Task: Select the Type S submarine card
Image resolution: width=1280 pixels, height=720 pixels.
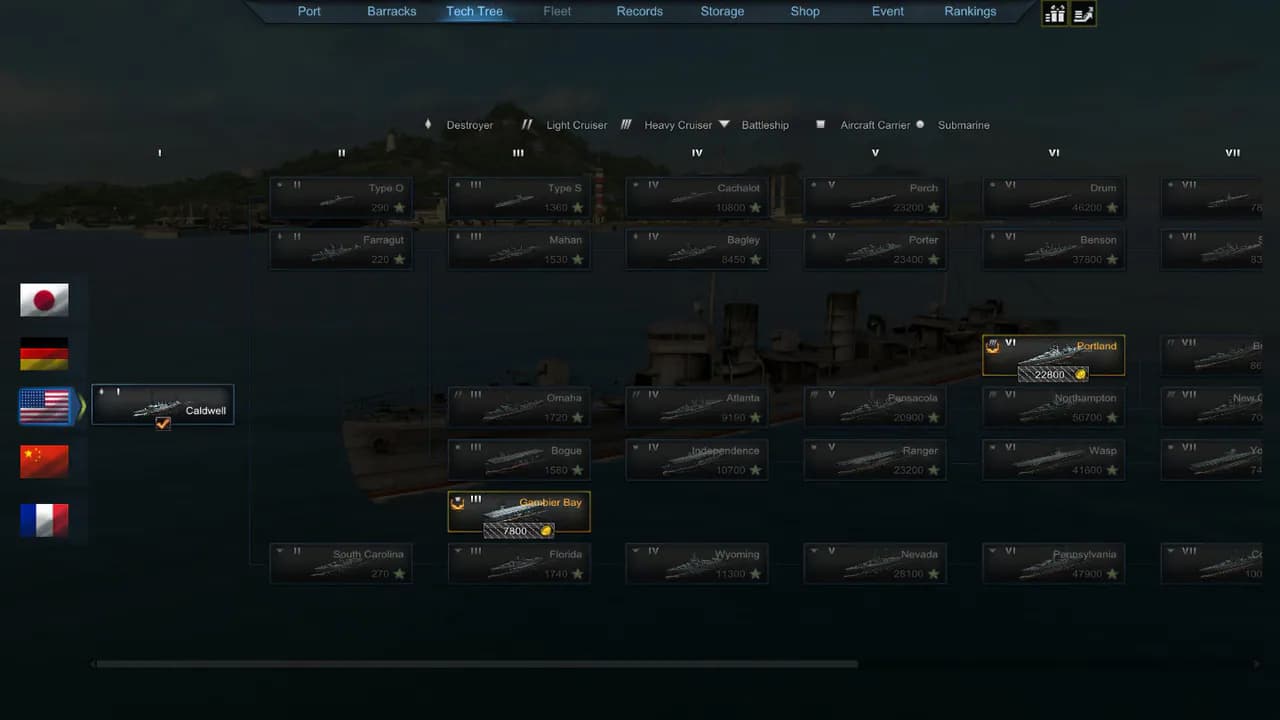Action: tap(519, 198)
